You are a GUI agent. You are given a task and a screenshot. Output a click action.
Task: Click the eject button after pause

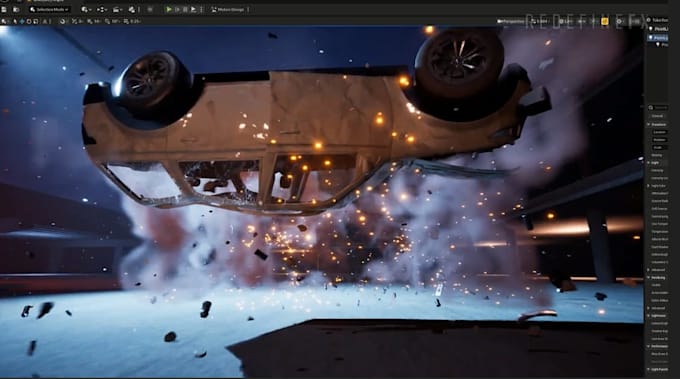point(193,10)
